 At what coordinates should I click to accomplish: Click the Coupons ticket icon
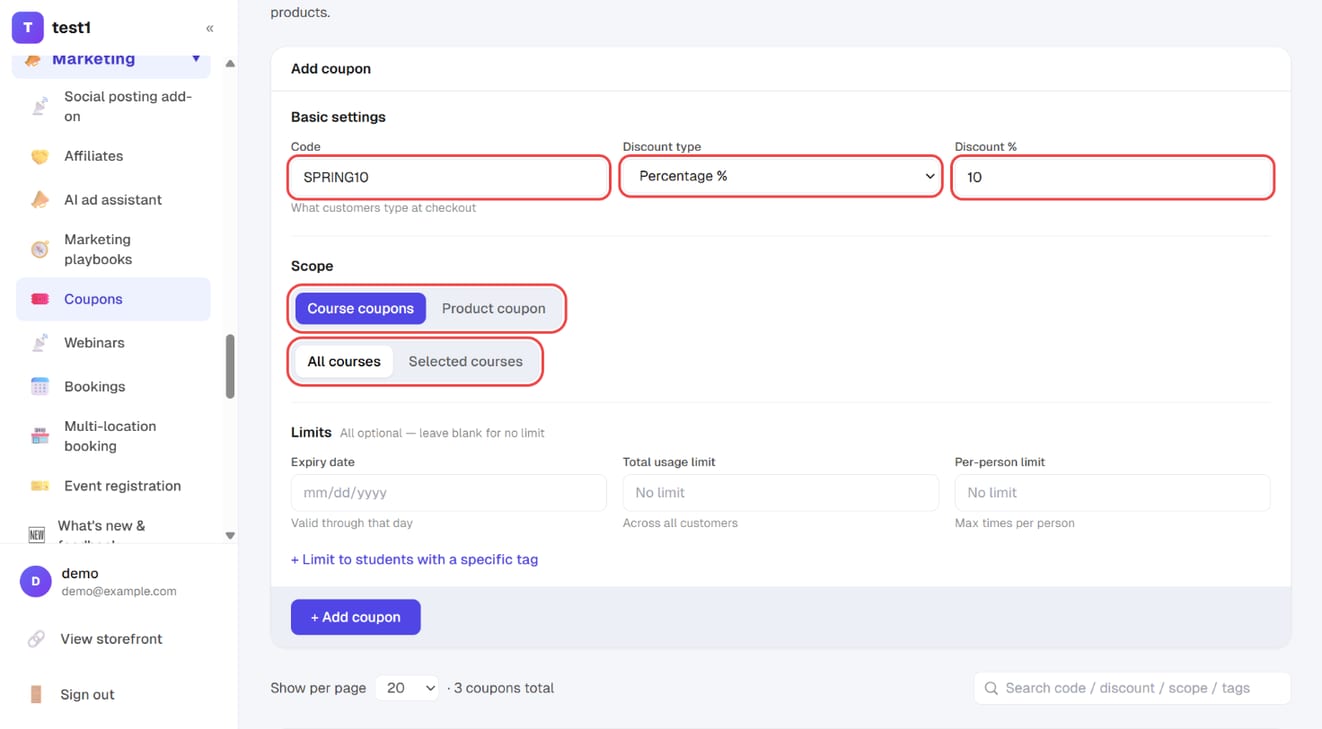click(x=40, y=299)
